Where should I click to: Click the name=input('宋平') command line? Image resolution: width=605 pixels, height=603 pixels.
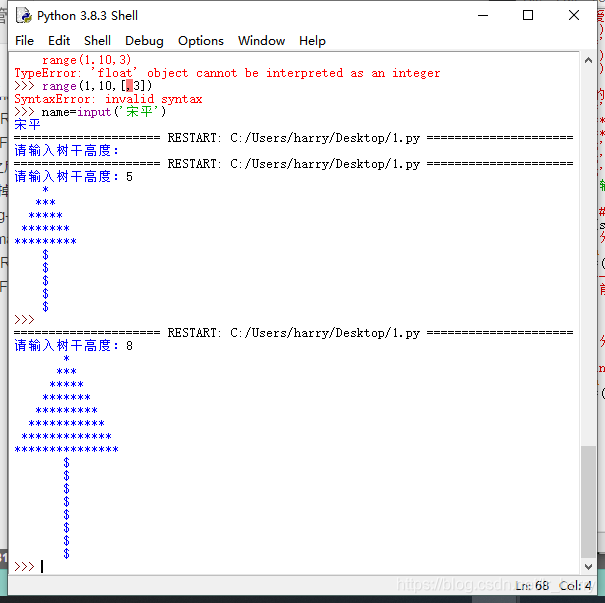[x=90, y=112]
